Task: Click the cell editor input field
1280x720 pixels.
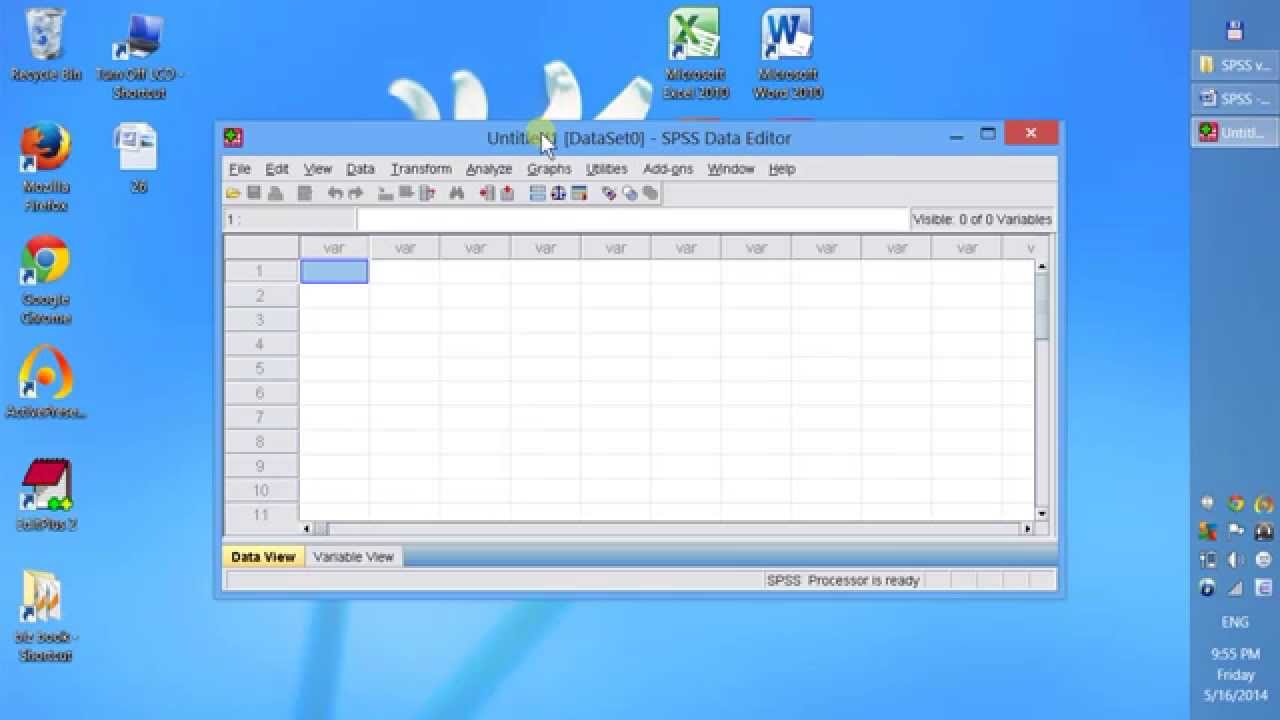Action: (x=632, y=219)
